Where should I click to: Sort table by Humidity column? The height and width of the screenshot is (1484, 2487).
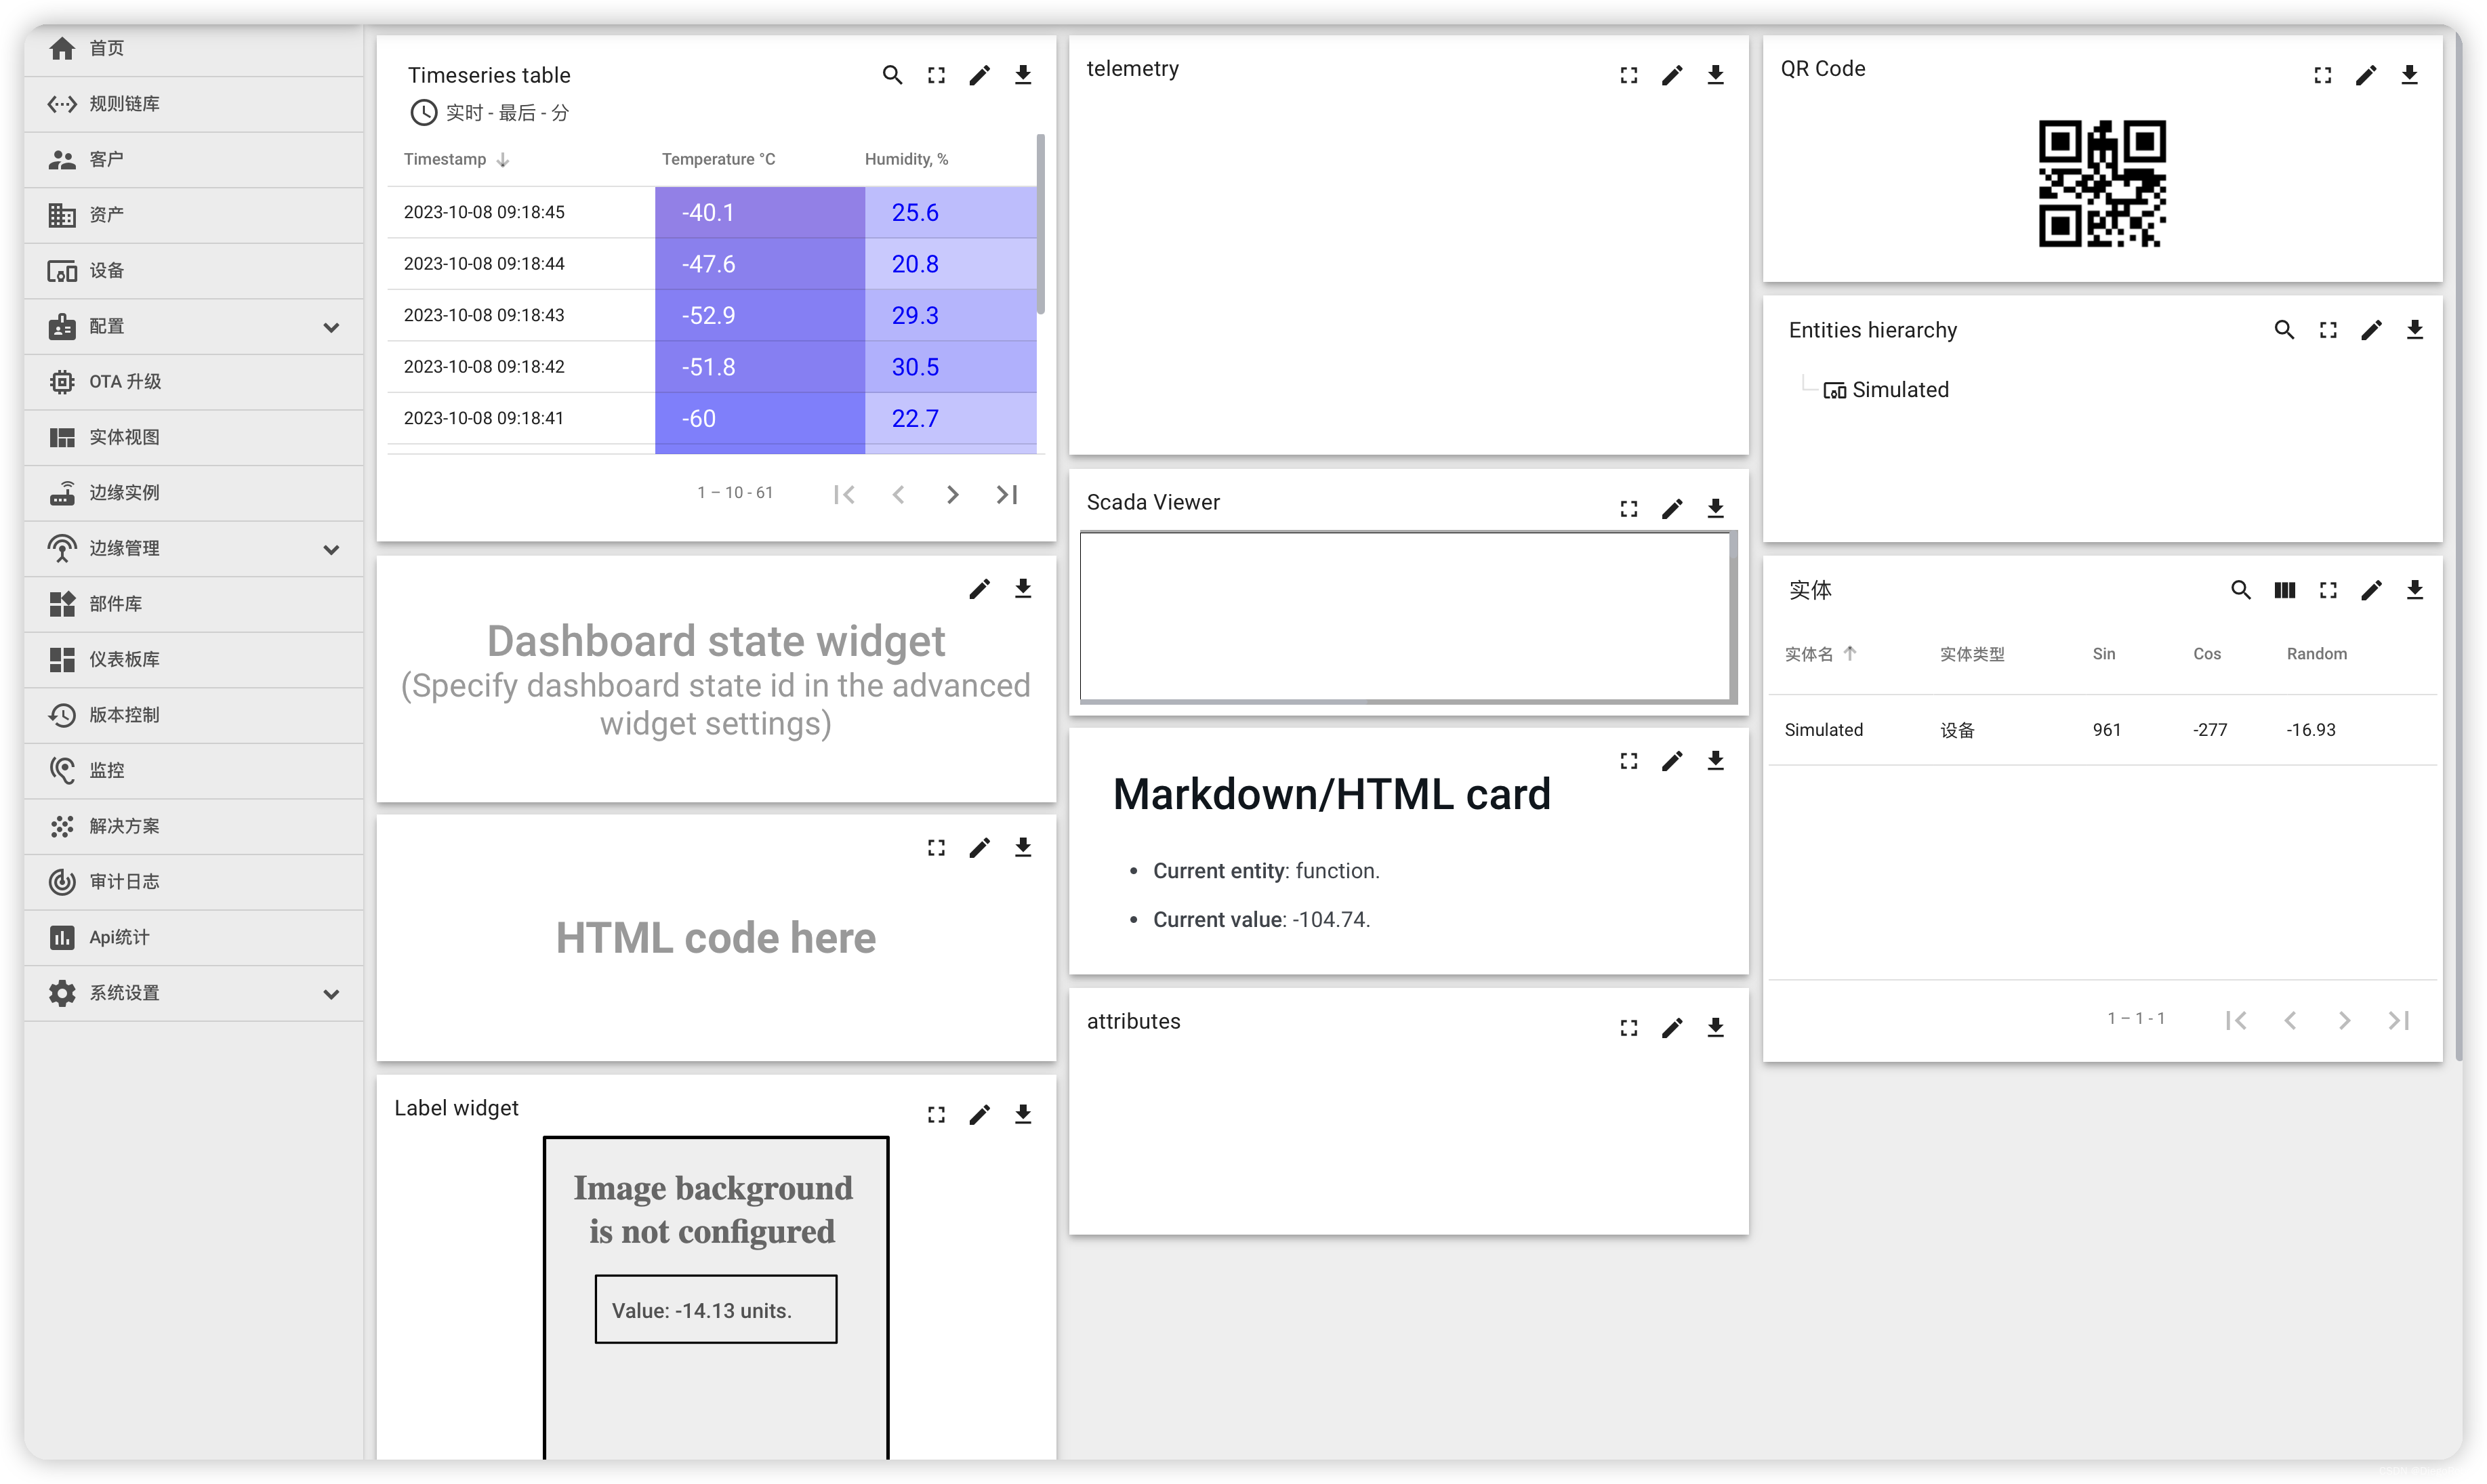[x=906, y=159]
